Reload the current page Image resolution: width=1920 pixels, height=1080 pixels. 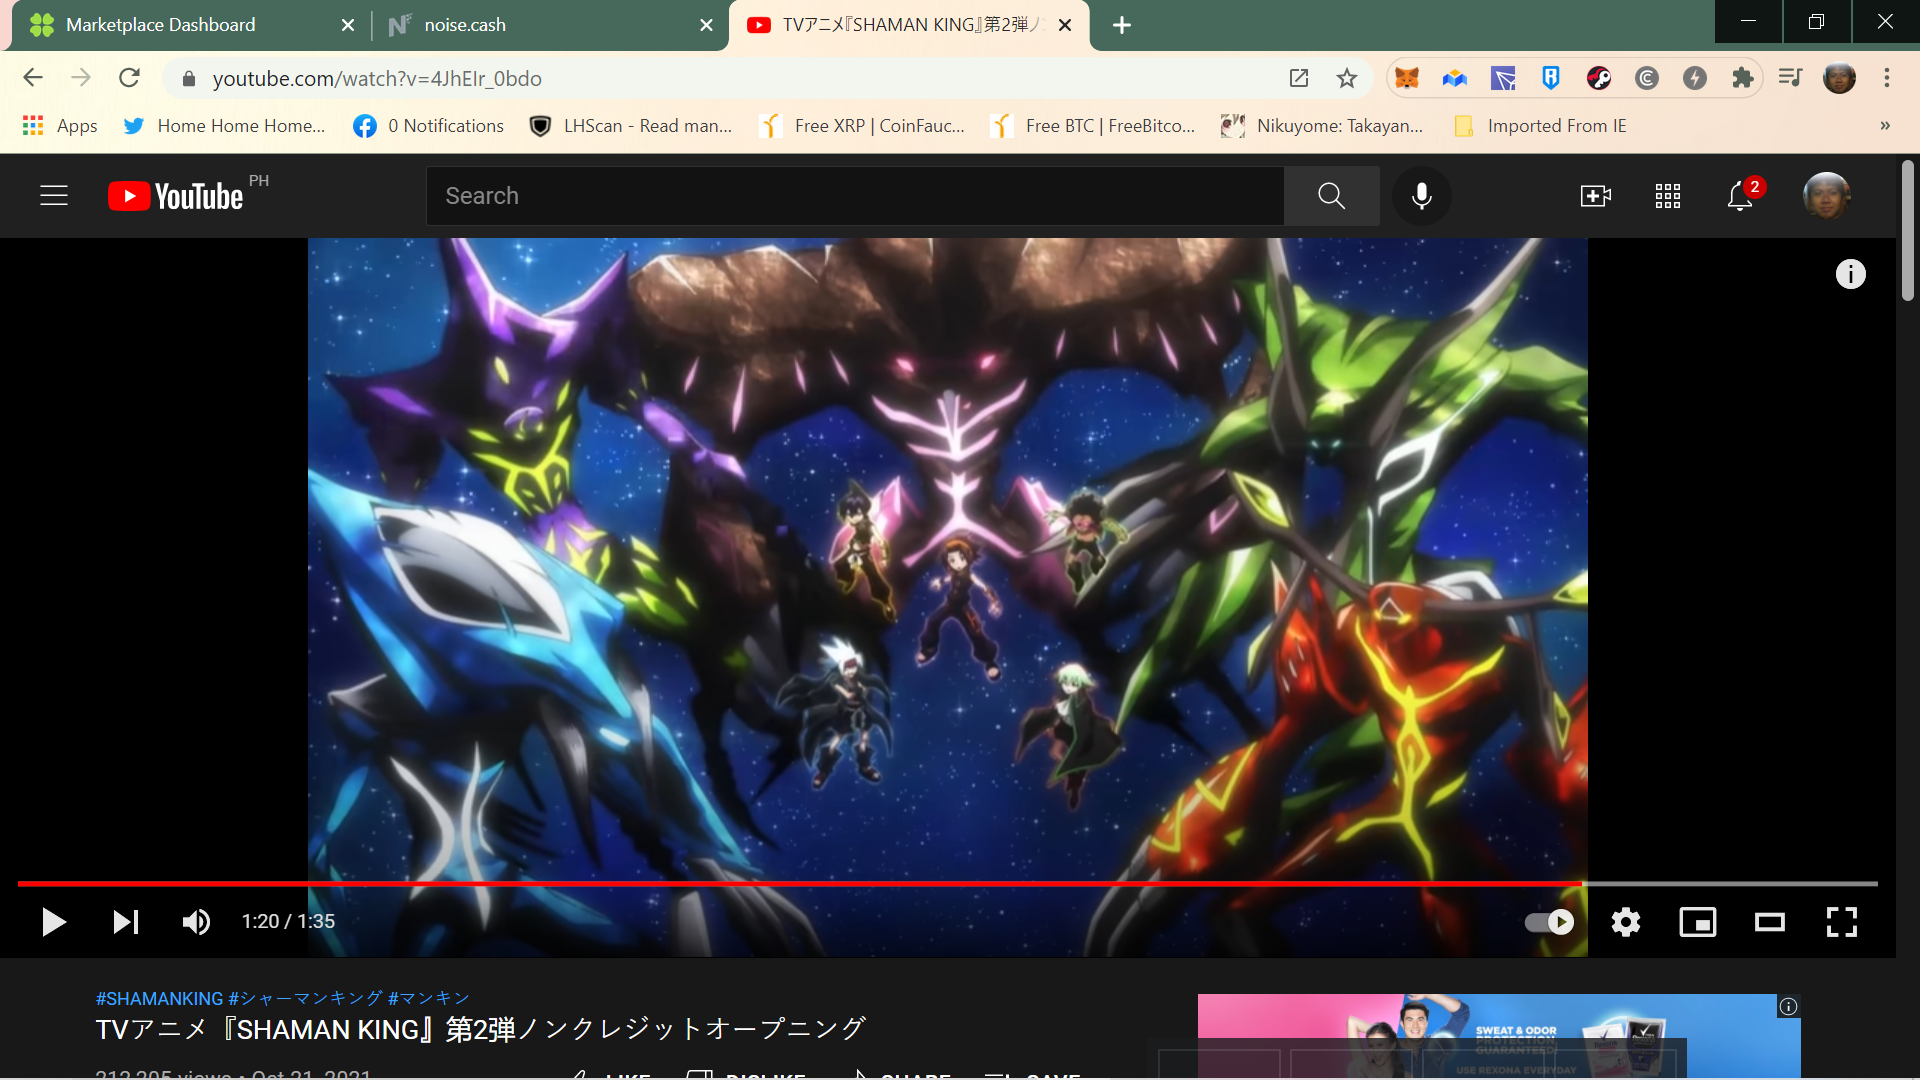pos(129,78)
